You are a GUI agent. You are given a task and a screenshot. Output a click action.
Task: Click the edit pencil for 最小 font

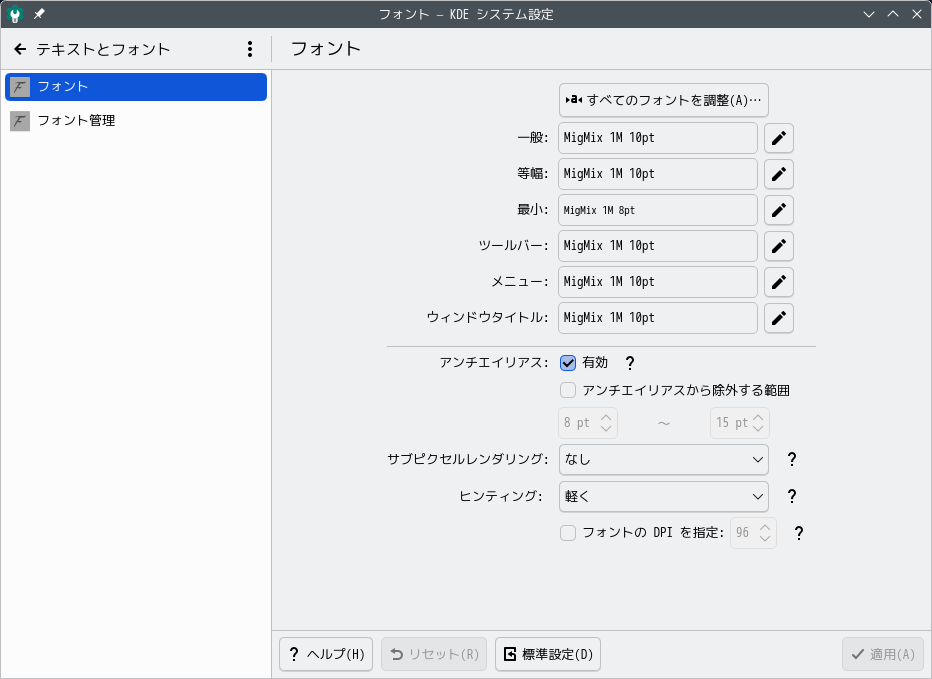click(x=779, y=210)
